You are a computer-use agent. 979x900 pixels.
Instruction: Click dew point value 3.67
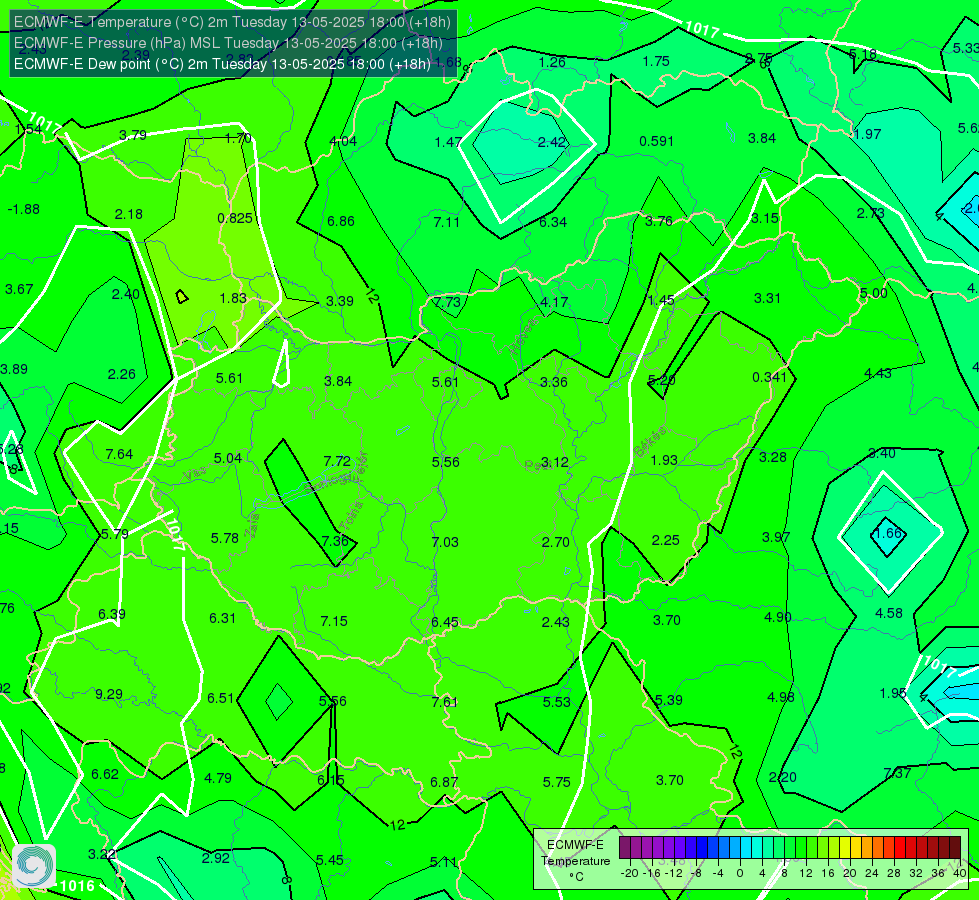tap(19, 289)
